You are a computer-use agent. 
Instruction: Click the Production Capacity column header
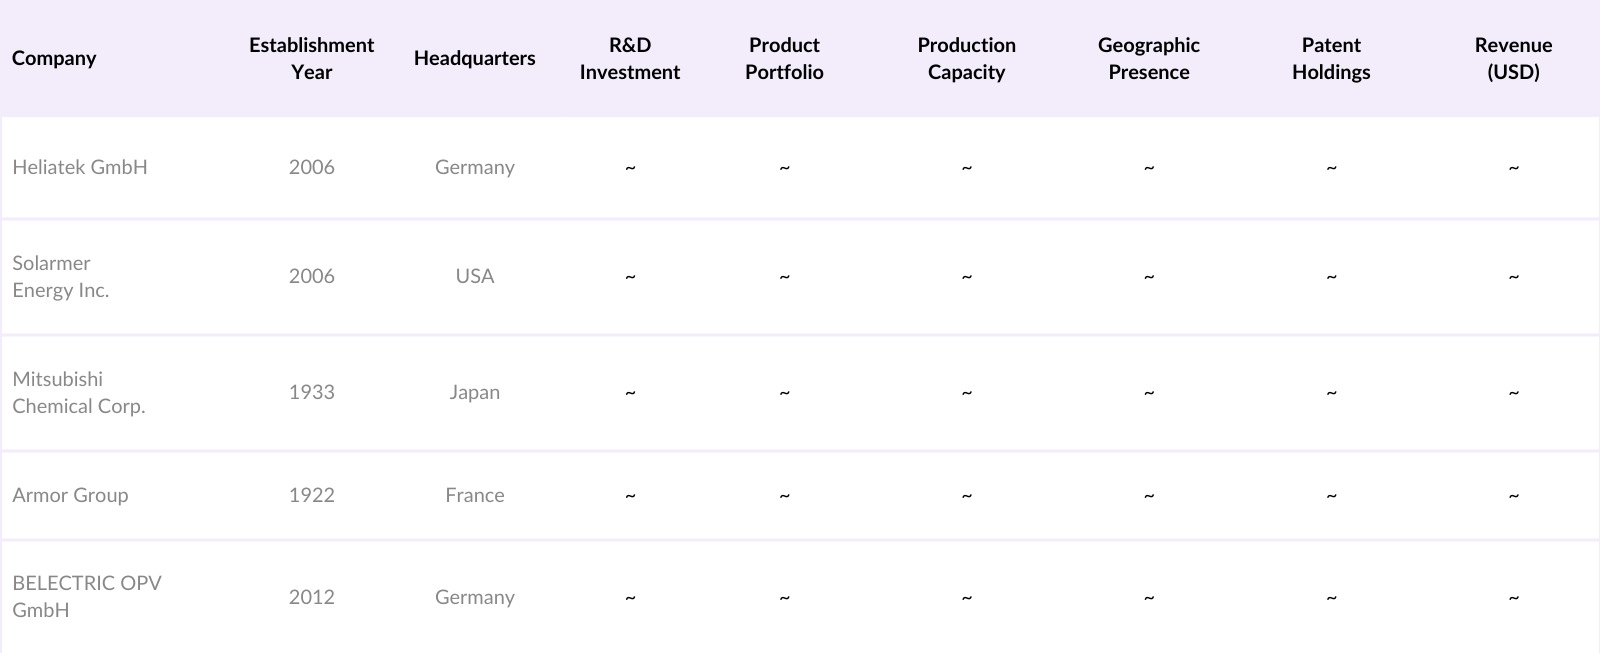[966, 58]
